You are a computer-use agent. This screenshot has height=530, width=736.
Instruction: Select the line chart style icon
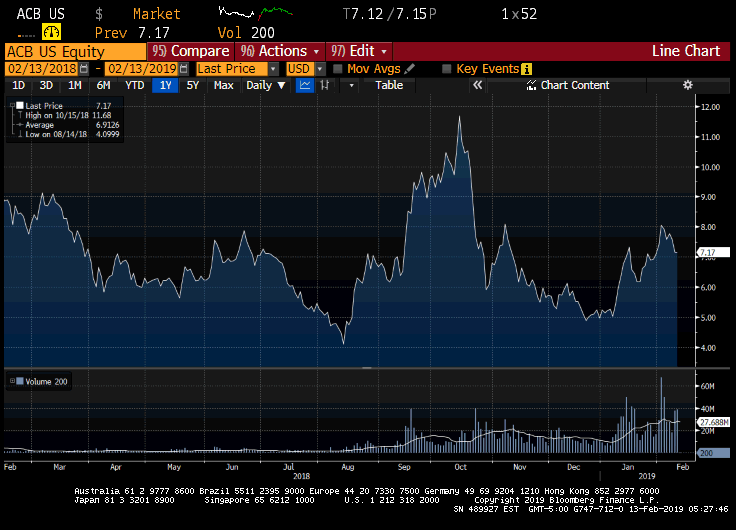[305, 85]
